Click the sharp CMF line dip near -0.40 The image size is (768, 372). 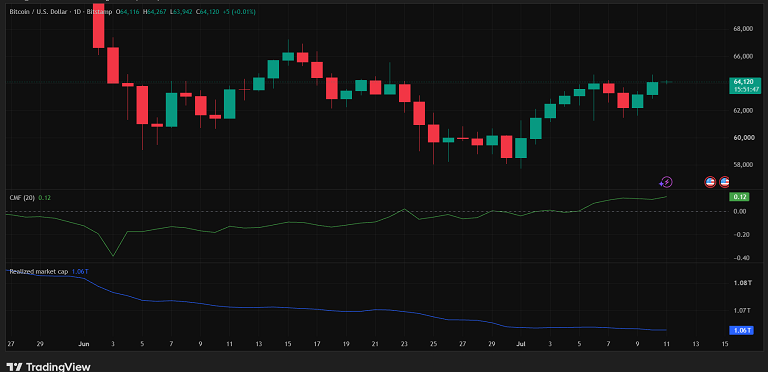pos(114,255)
